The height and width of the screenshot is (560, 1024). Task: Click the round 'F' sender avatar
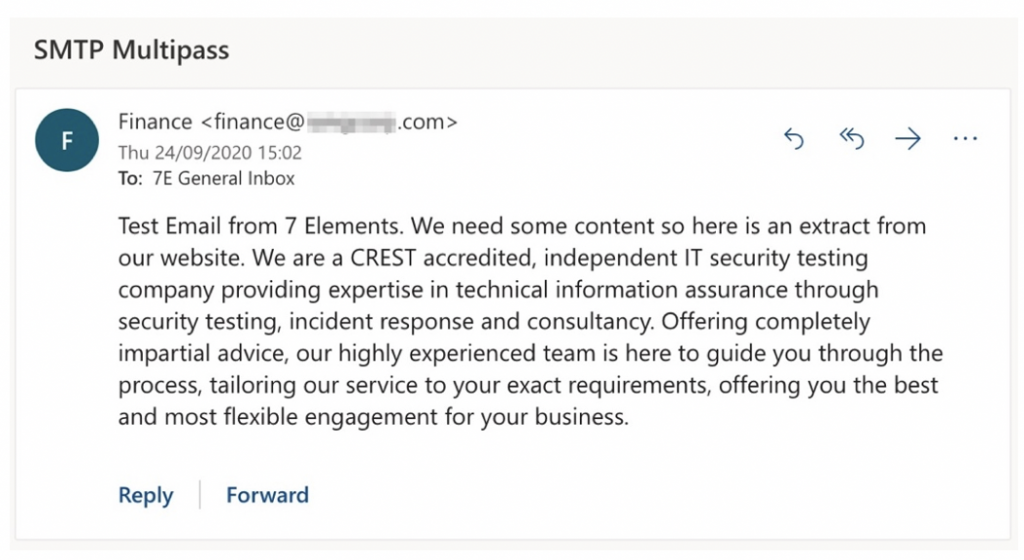point(67,140)
